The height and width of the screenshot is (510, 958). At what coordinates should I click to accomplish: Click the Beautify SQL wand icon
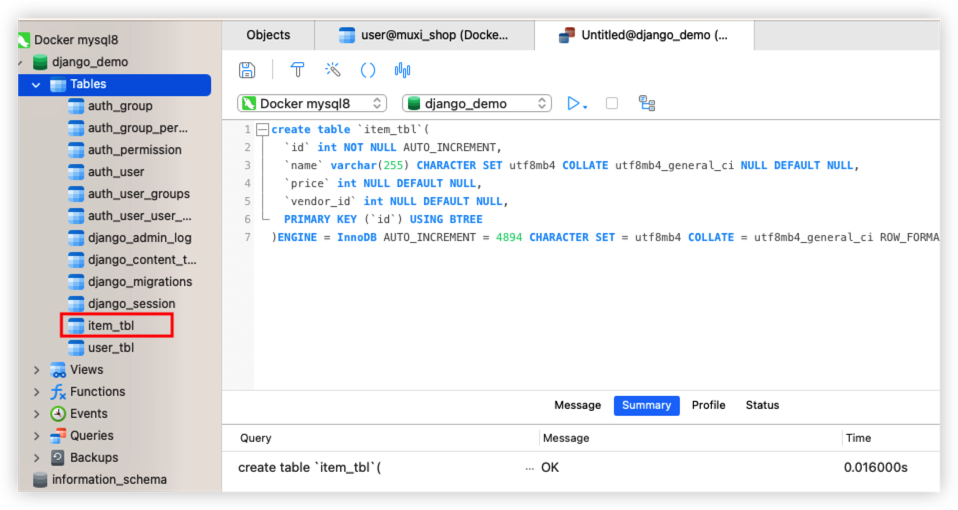(x=333, y=70)
